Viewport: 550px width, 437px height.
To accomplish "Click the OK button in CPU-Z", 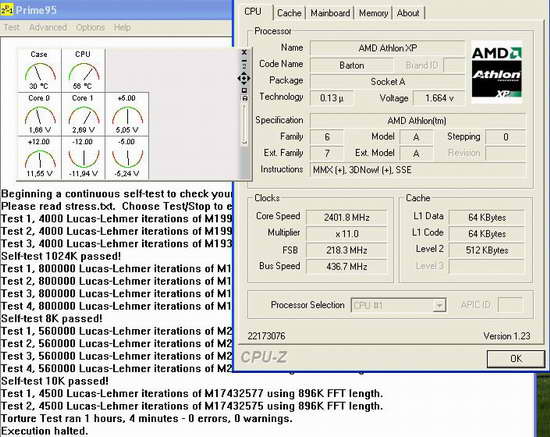I will click(x=516, y=358).
